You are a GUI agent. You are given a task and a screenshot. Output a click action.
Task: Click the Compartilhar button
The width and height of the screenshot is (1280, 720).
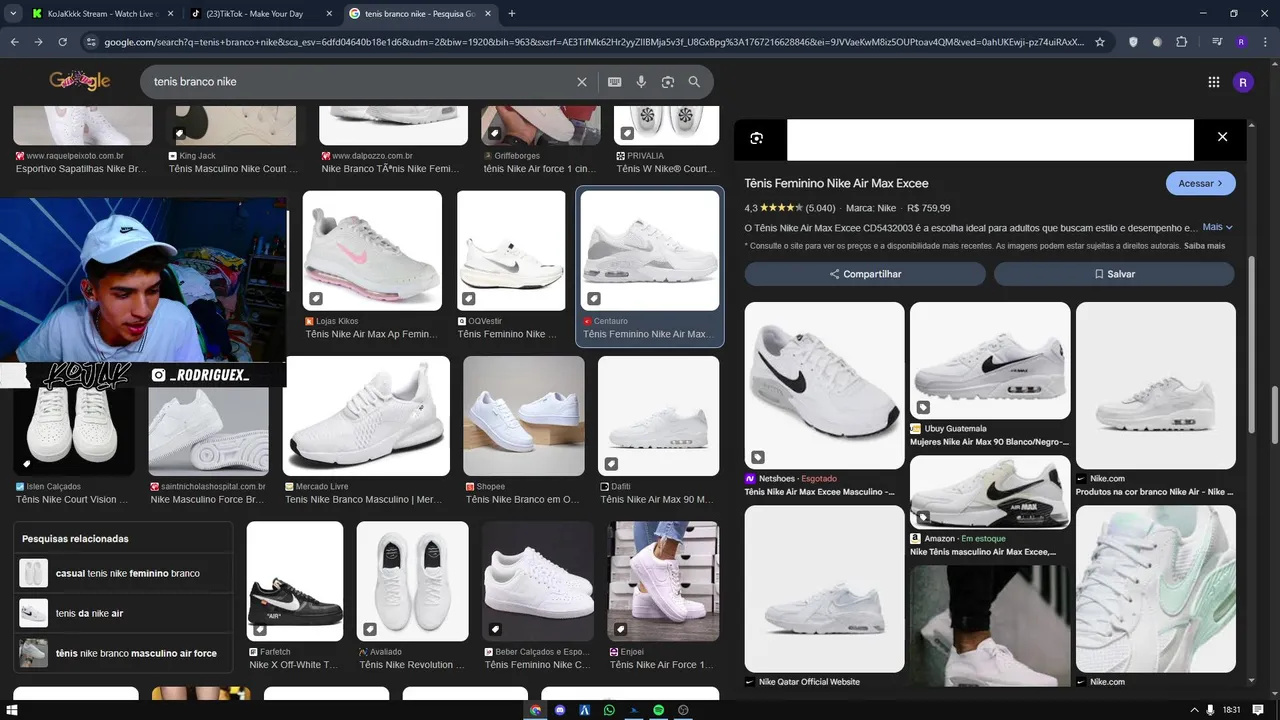(865, 274)
